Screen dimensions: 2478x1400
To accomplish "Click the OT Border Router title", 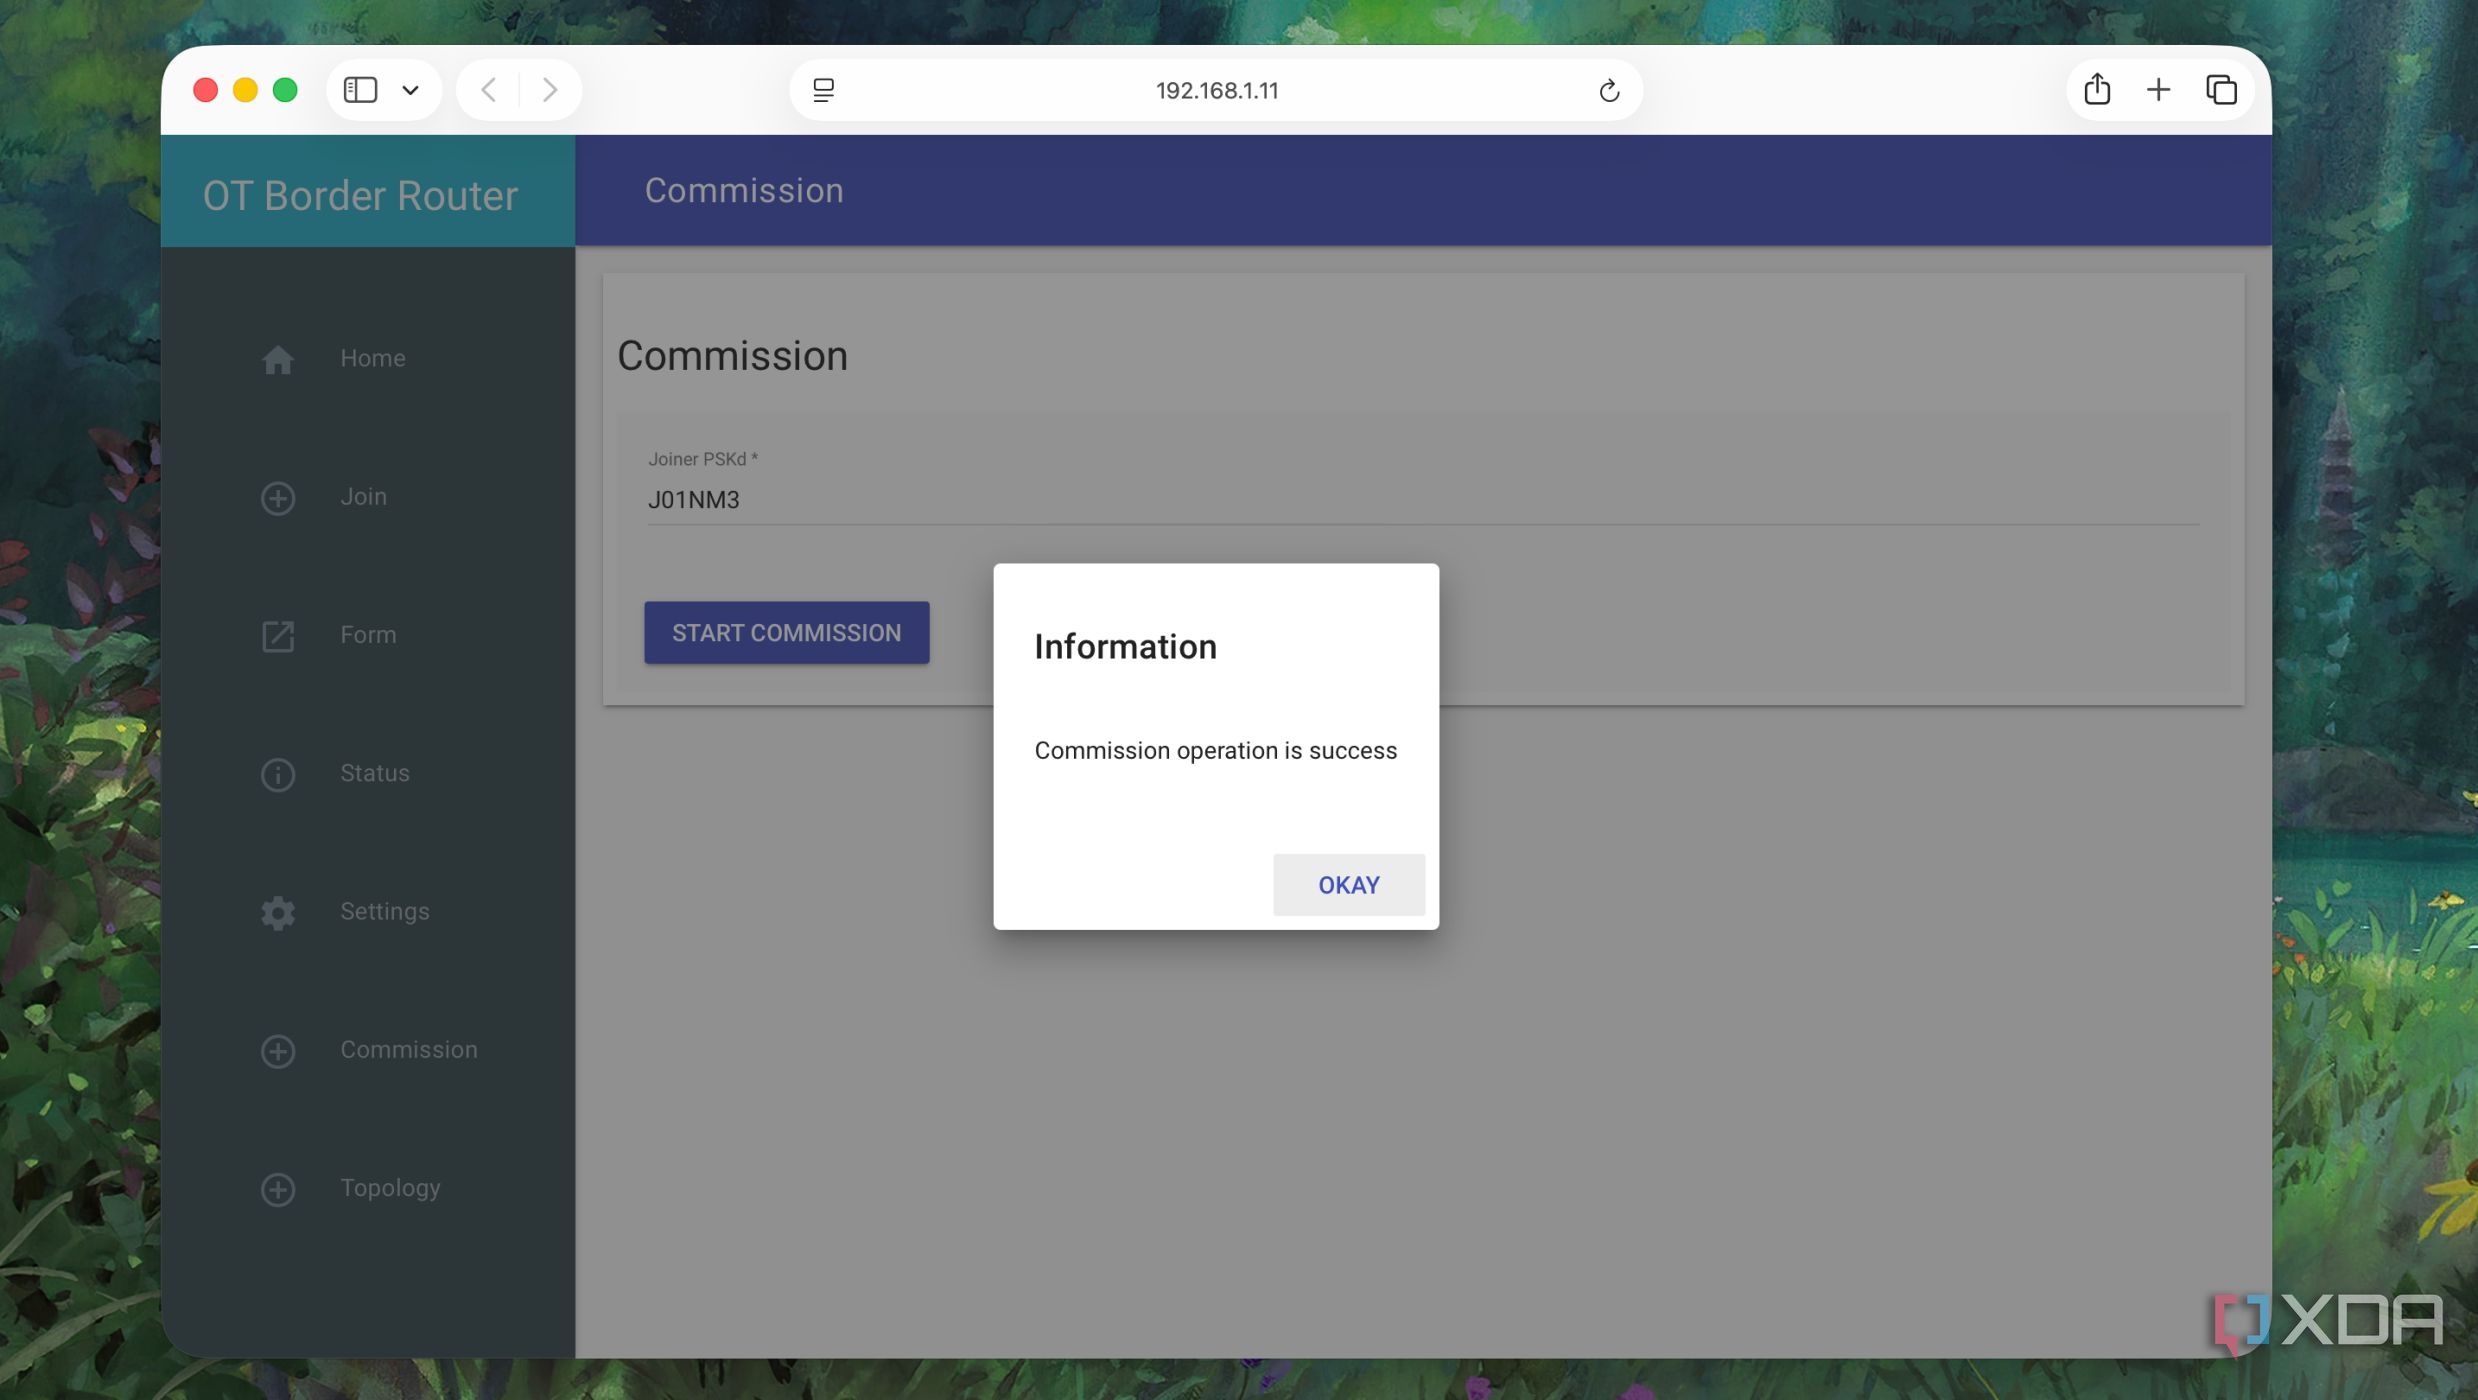I will coord(360,196).
